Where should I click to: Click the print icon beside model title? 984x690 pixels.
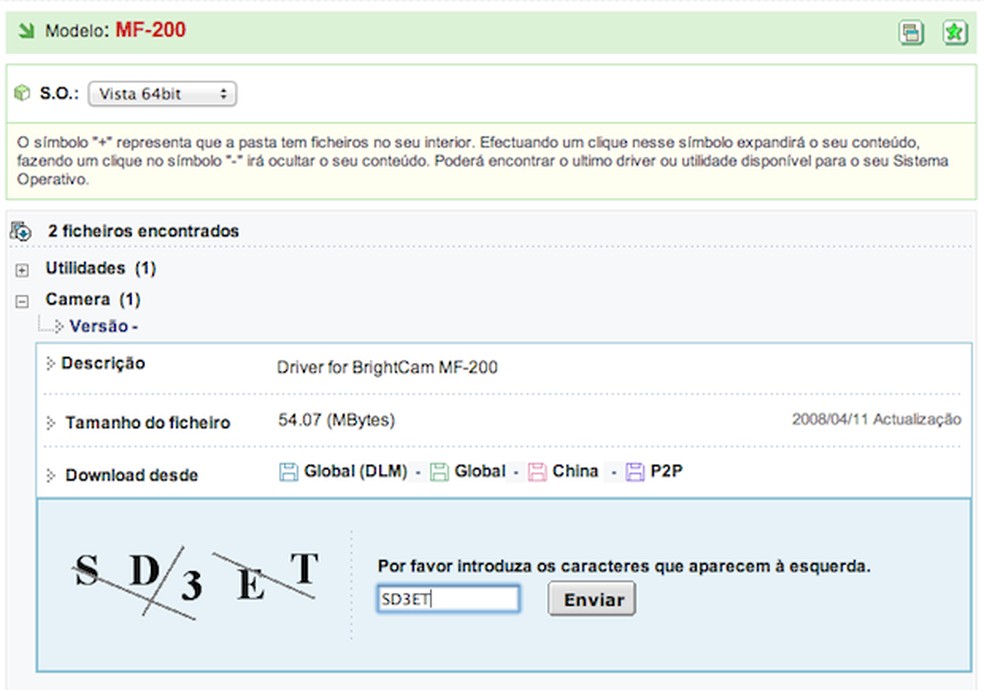coord(911,32)
